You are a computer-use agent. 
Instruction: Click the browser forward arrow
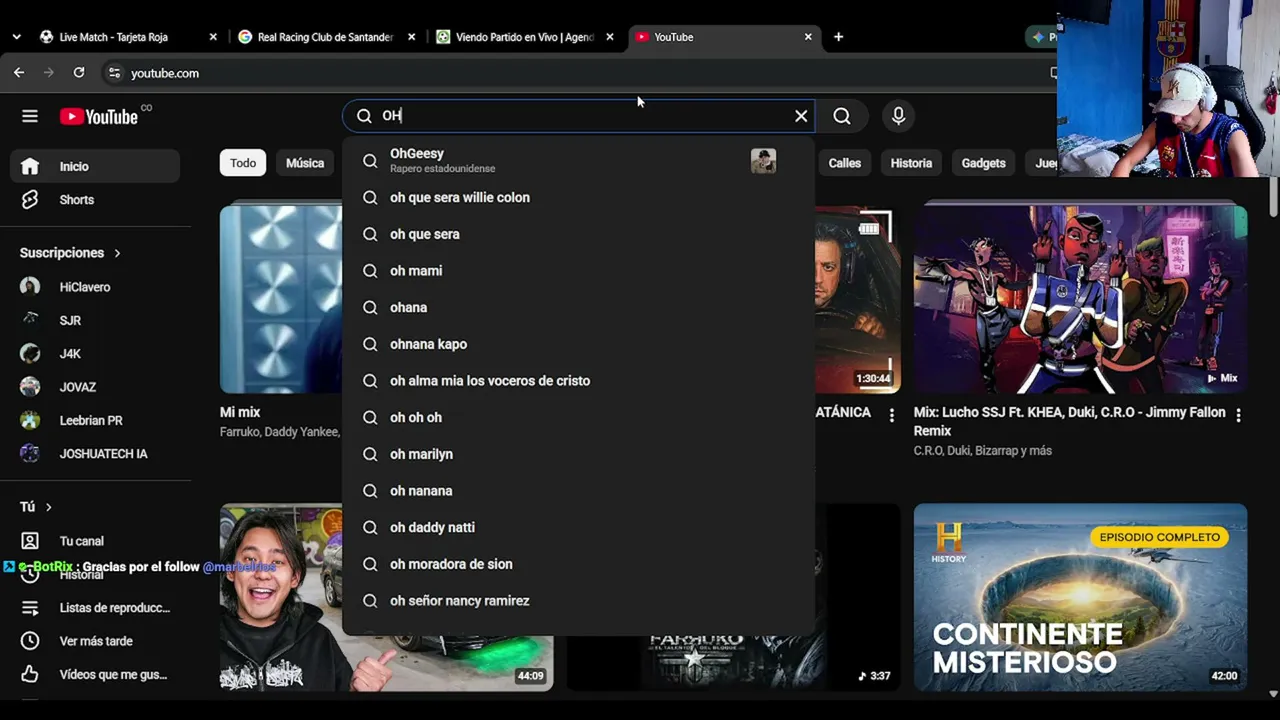(x=49, y=73)
